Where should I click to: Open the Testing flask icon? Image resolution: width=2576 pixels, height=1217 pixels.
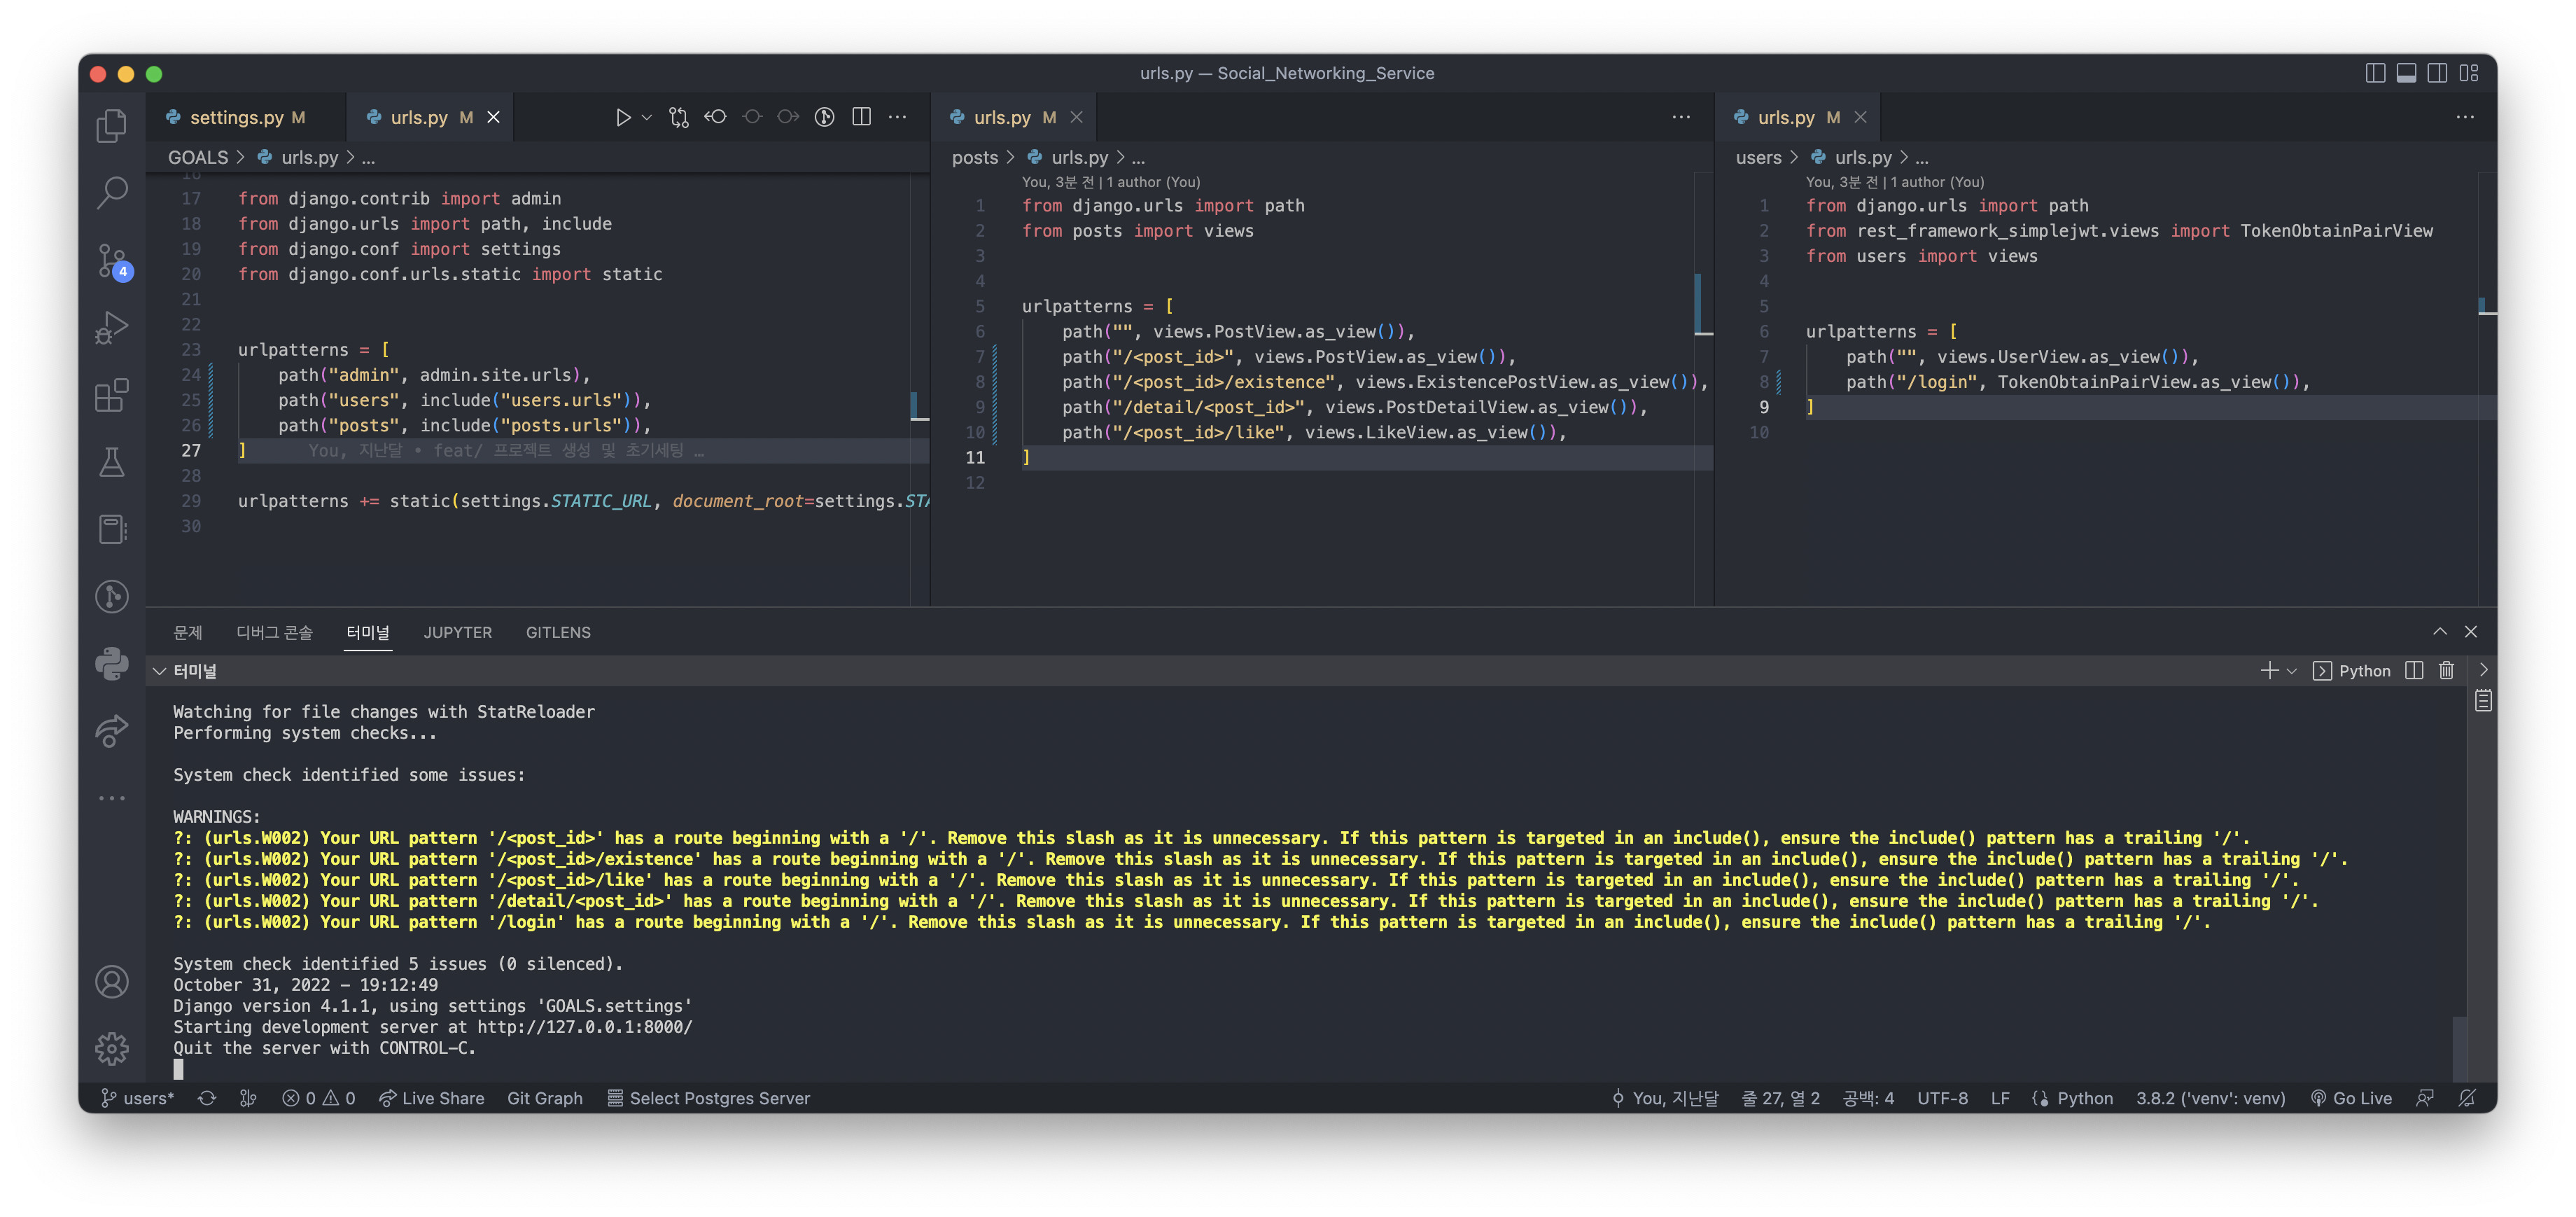tap(111, 462)
